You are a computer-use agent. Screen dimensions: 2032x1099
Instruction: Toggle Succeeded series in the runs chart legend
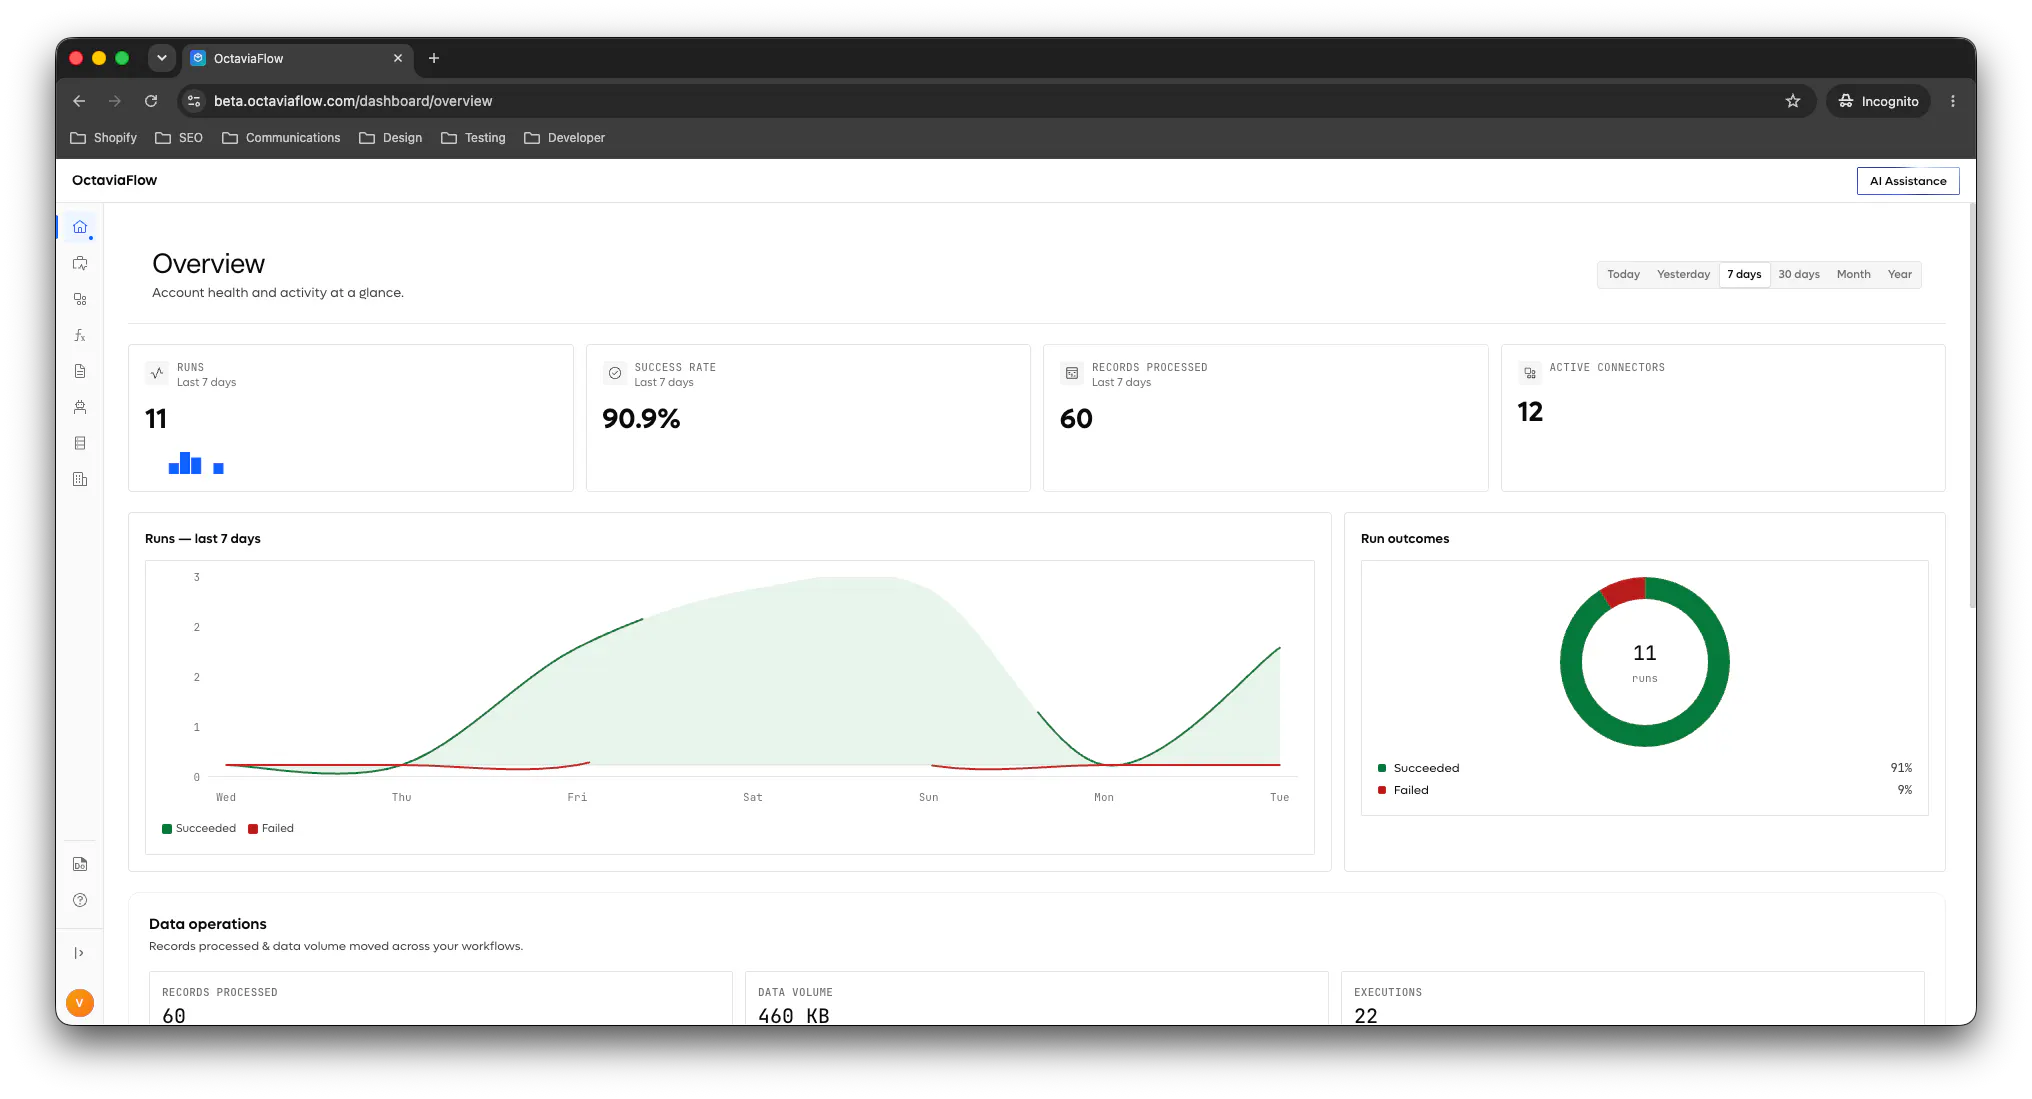199,828
